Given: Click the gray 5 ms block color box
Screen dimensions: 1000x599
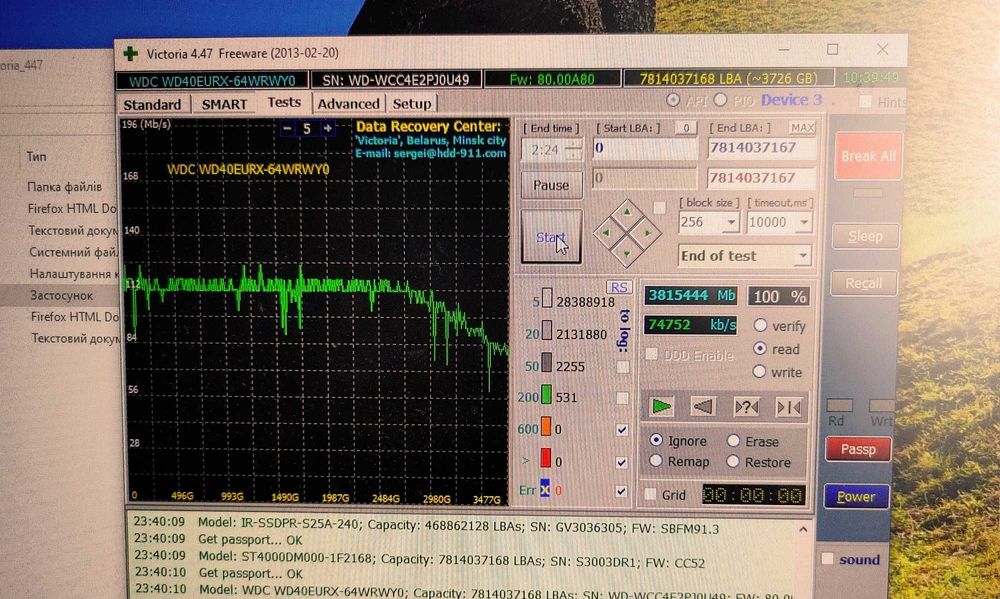Looking at the screenshot, I should point(547,299).
